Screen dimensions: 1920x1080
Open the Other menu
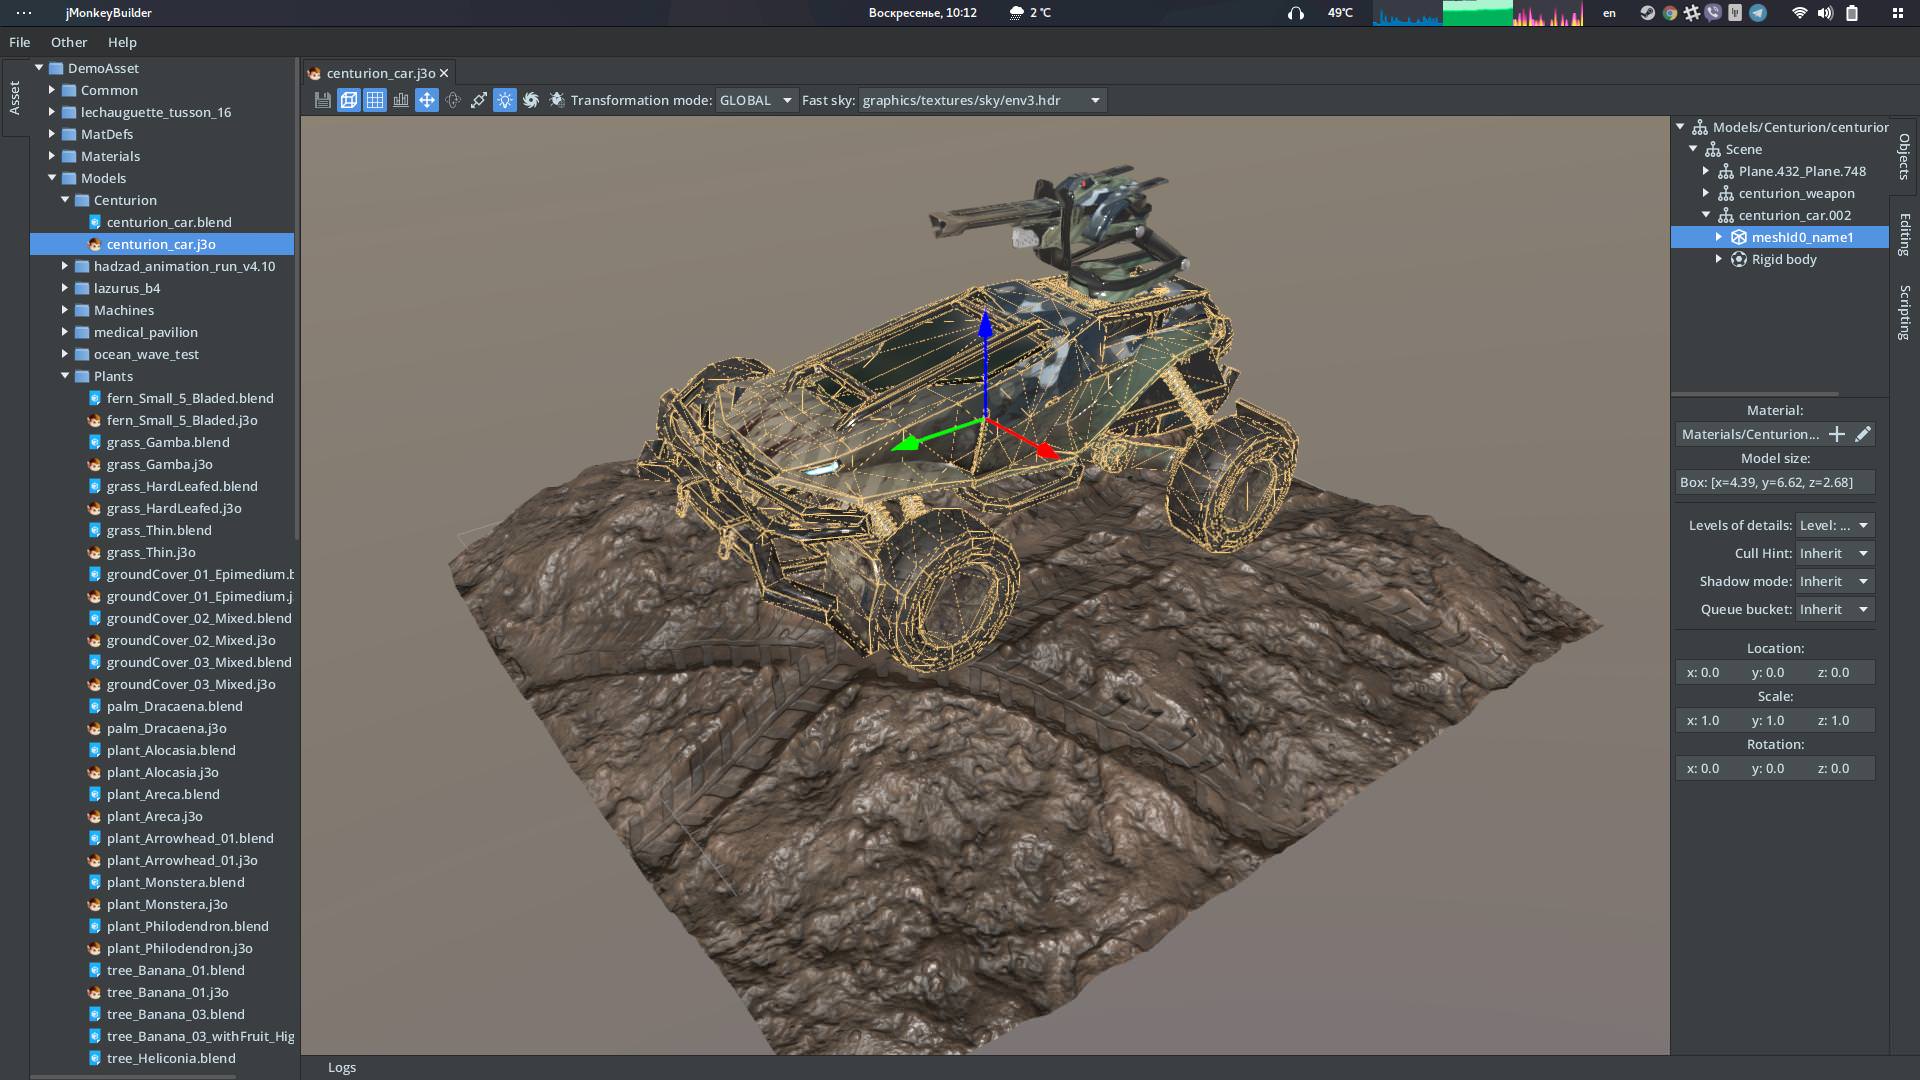coord(69,42)
